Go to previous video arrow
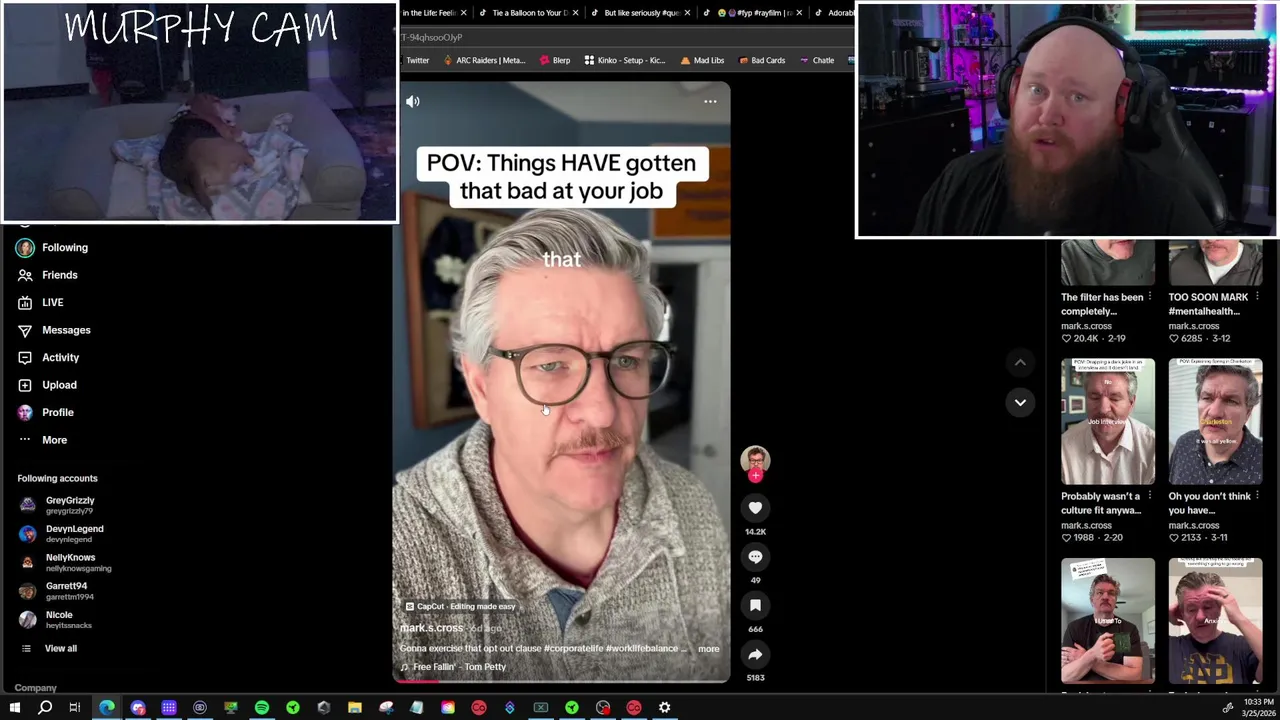The width and height of the screenshot is (1280, 720). click(1020, 362)
